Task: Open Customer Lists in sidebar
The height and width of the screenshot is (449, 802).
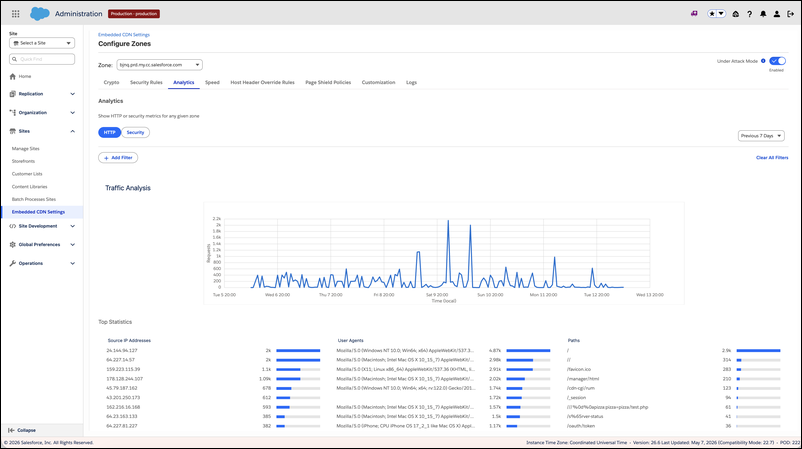Action: (x=27, y=174)
